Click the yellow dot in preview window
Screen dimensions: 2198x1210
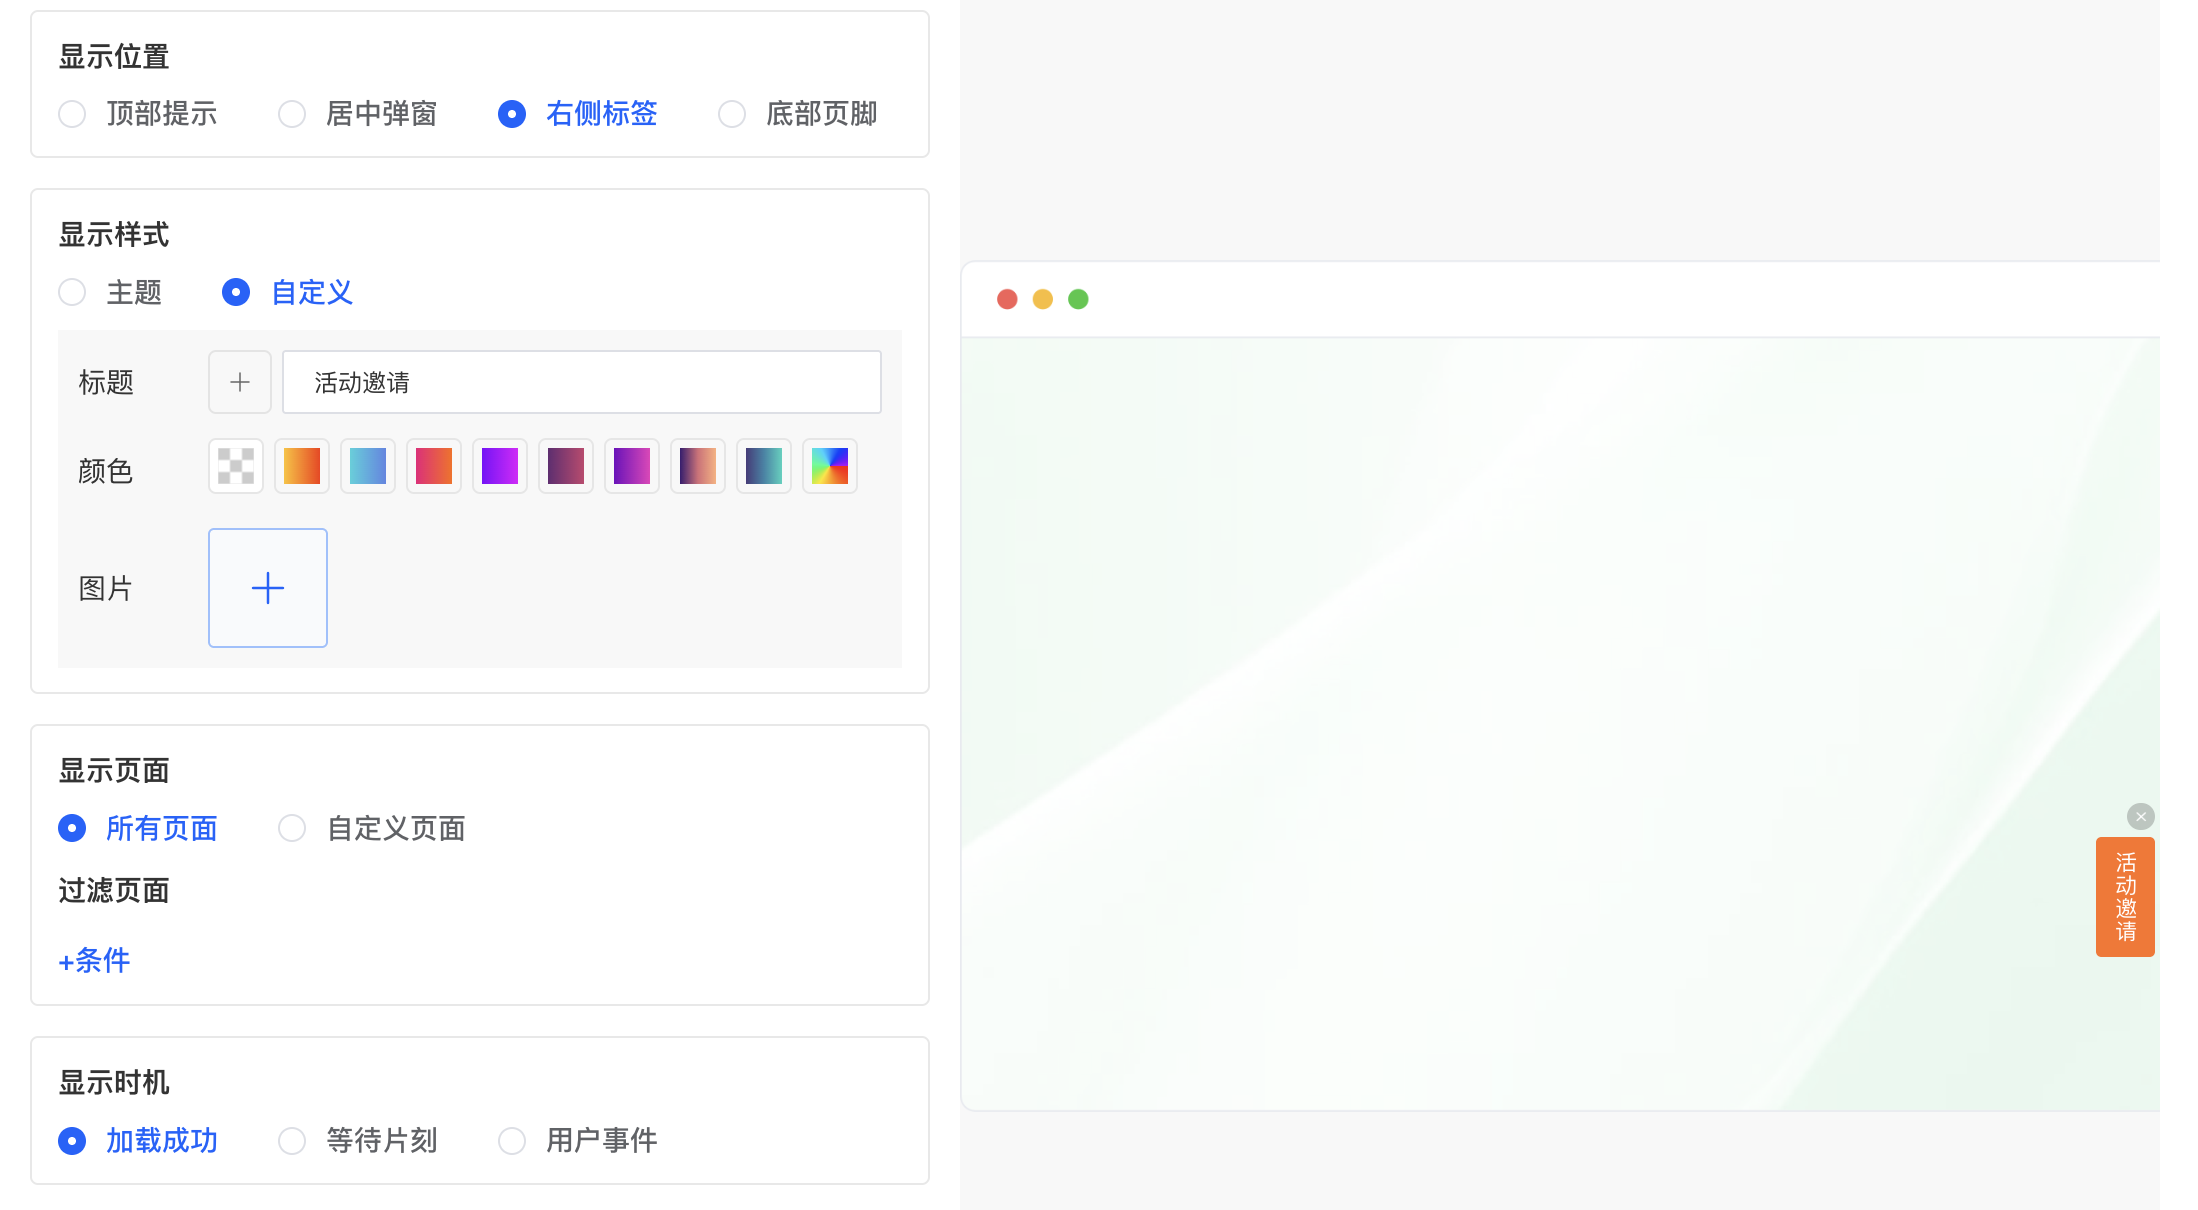click(1043, 299)
